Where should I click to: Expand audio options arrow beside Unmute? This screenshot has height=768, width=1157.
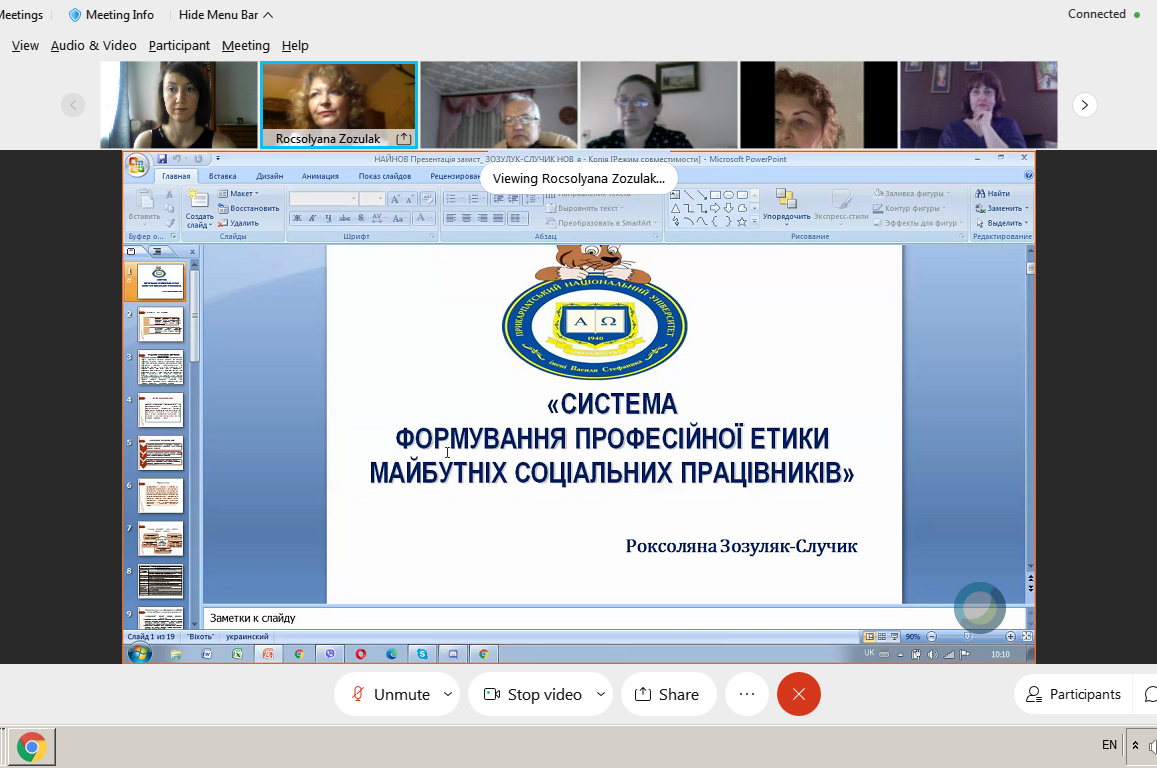(x=447, y=694)
